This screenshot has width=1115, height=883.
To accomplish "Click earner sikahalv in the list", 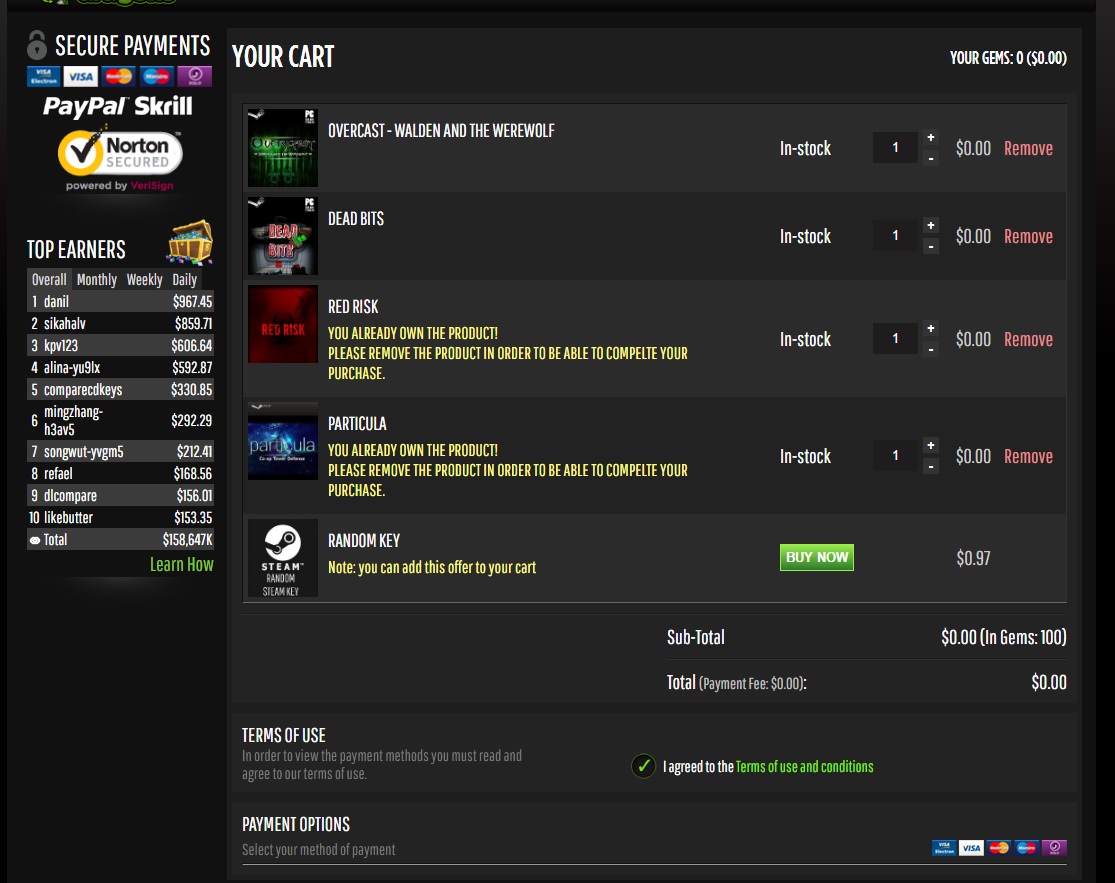I will coord(120,323).
